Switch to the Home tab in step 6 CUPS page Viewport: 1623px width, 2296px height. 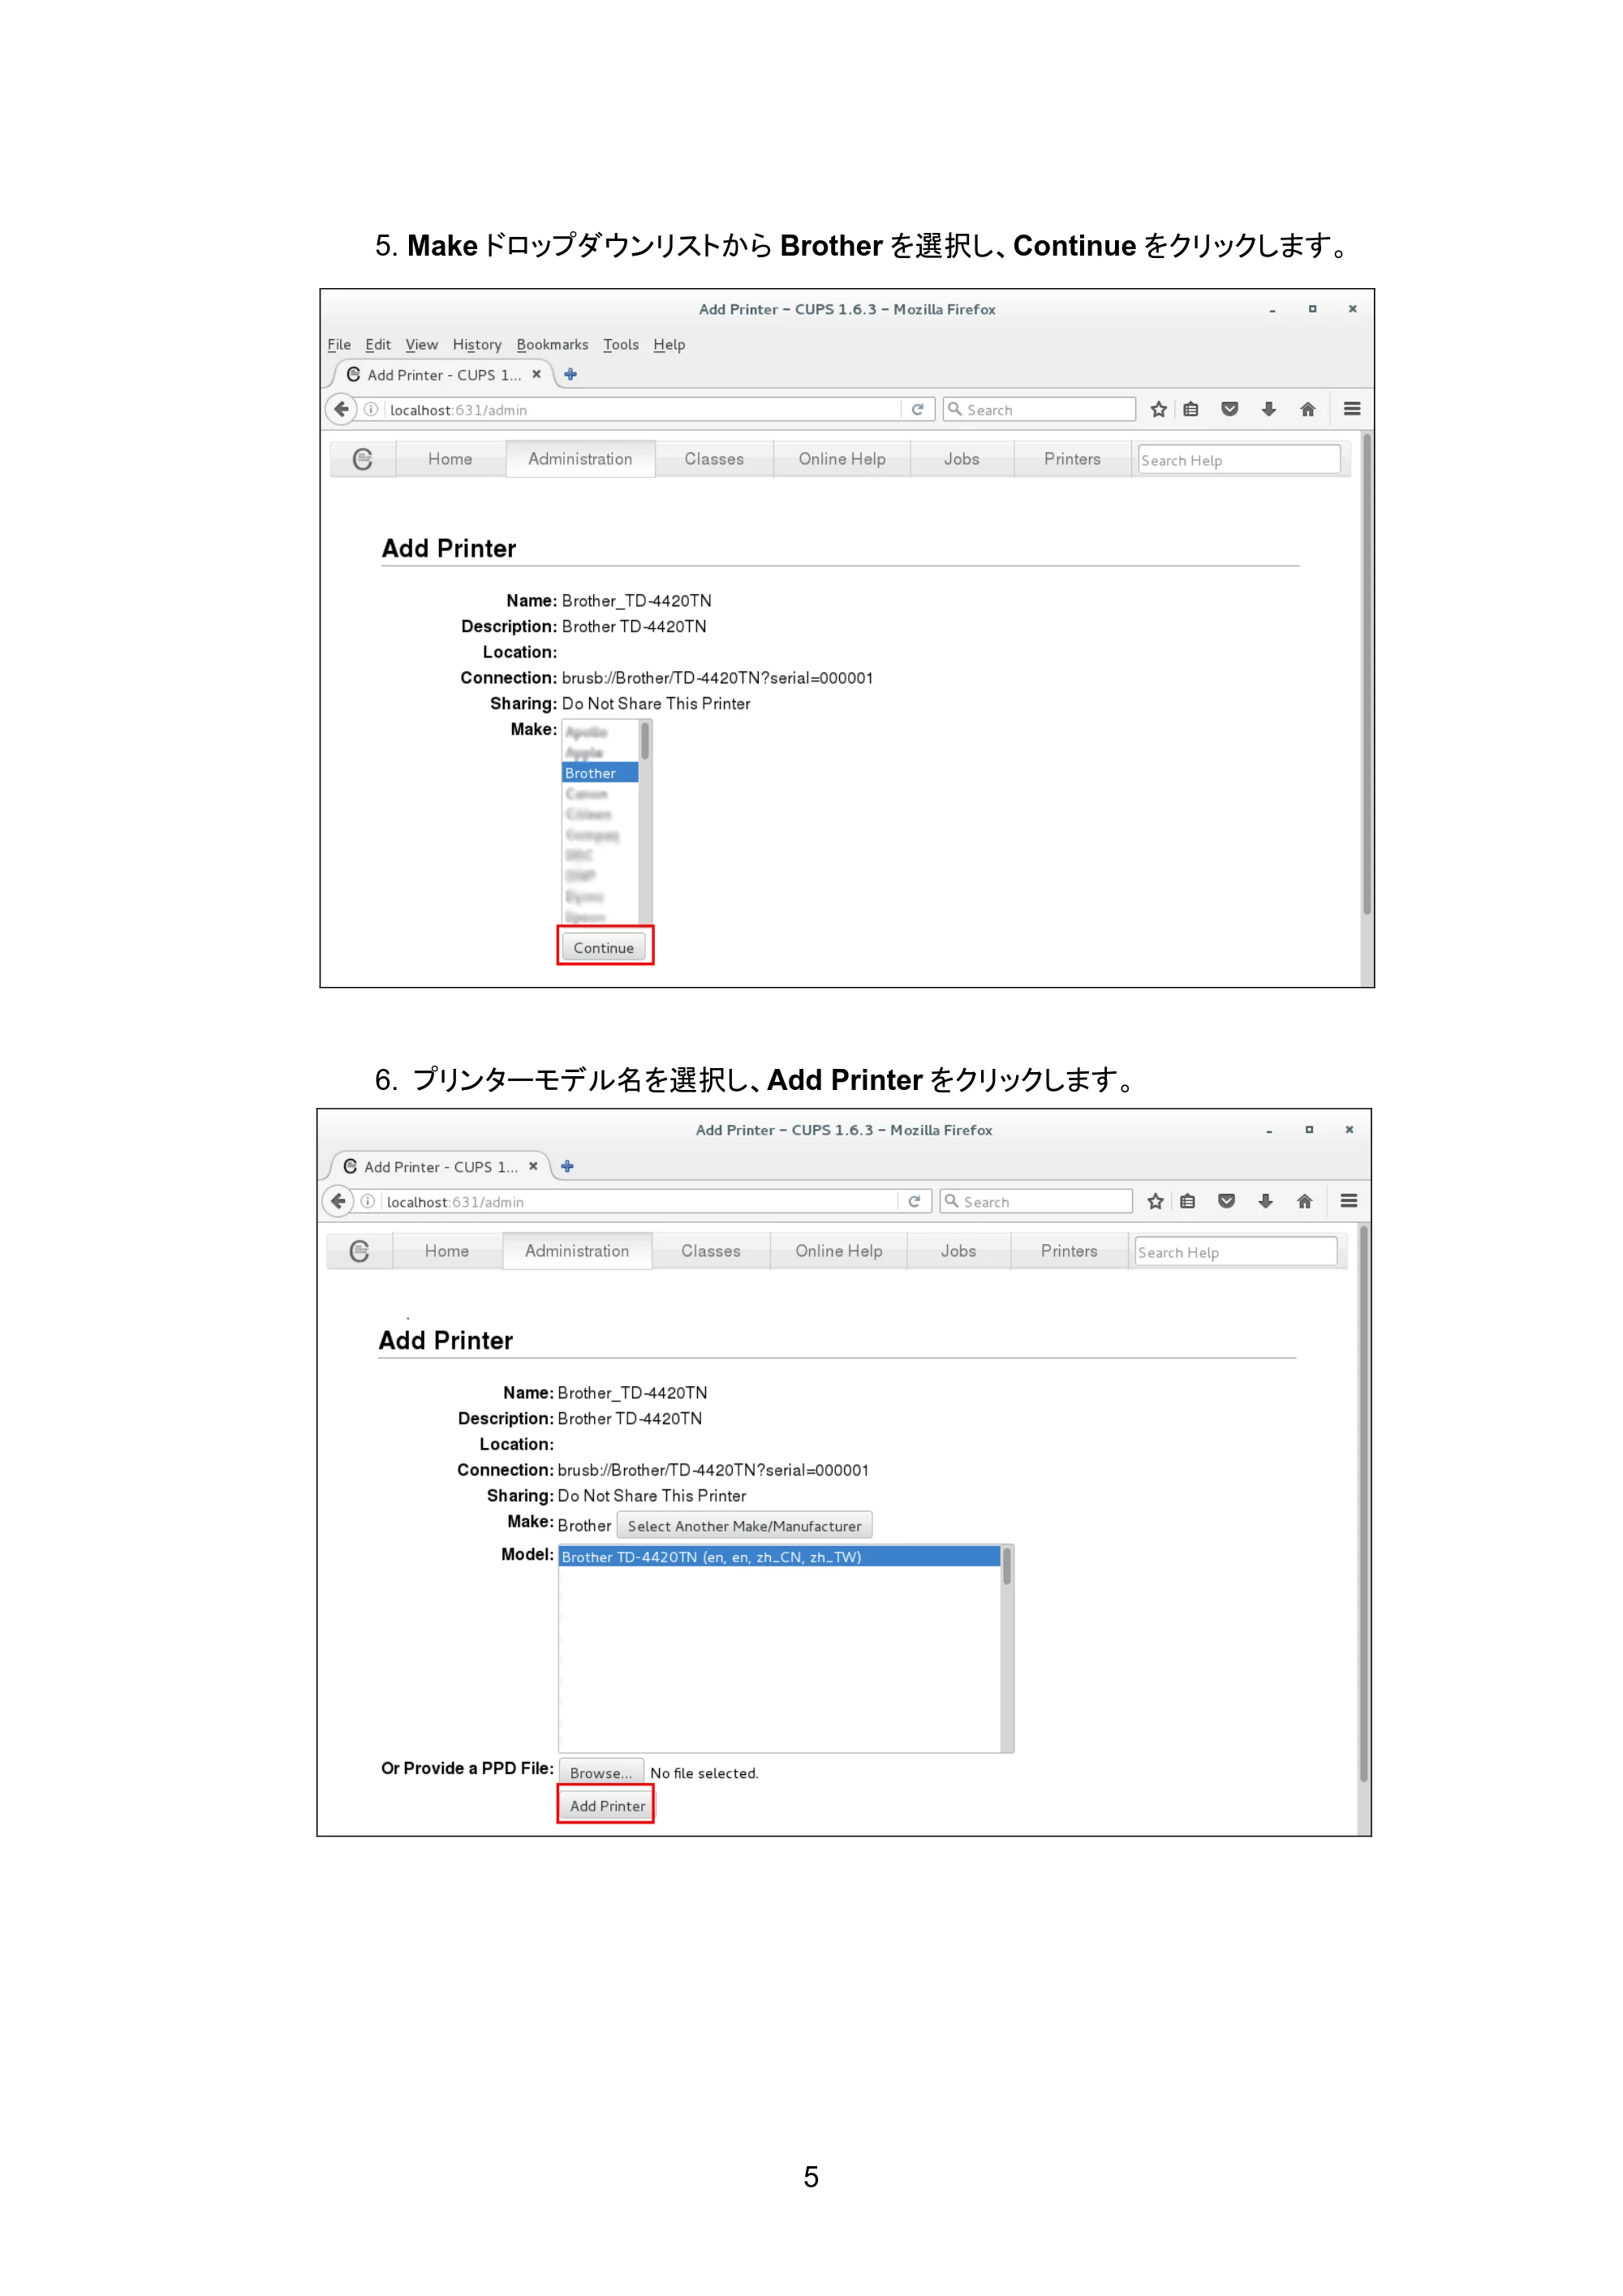(x=447, y=1251)
